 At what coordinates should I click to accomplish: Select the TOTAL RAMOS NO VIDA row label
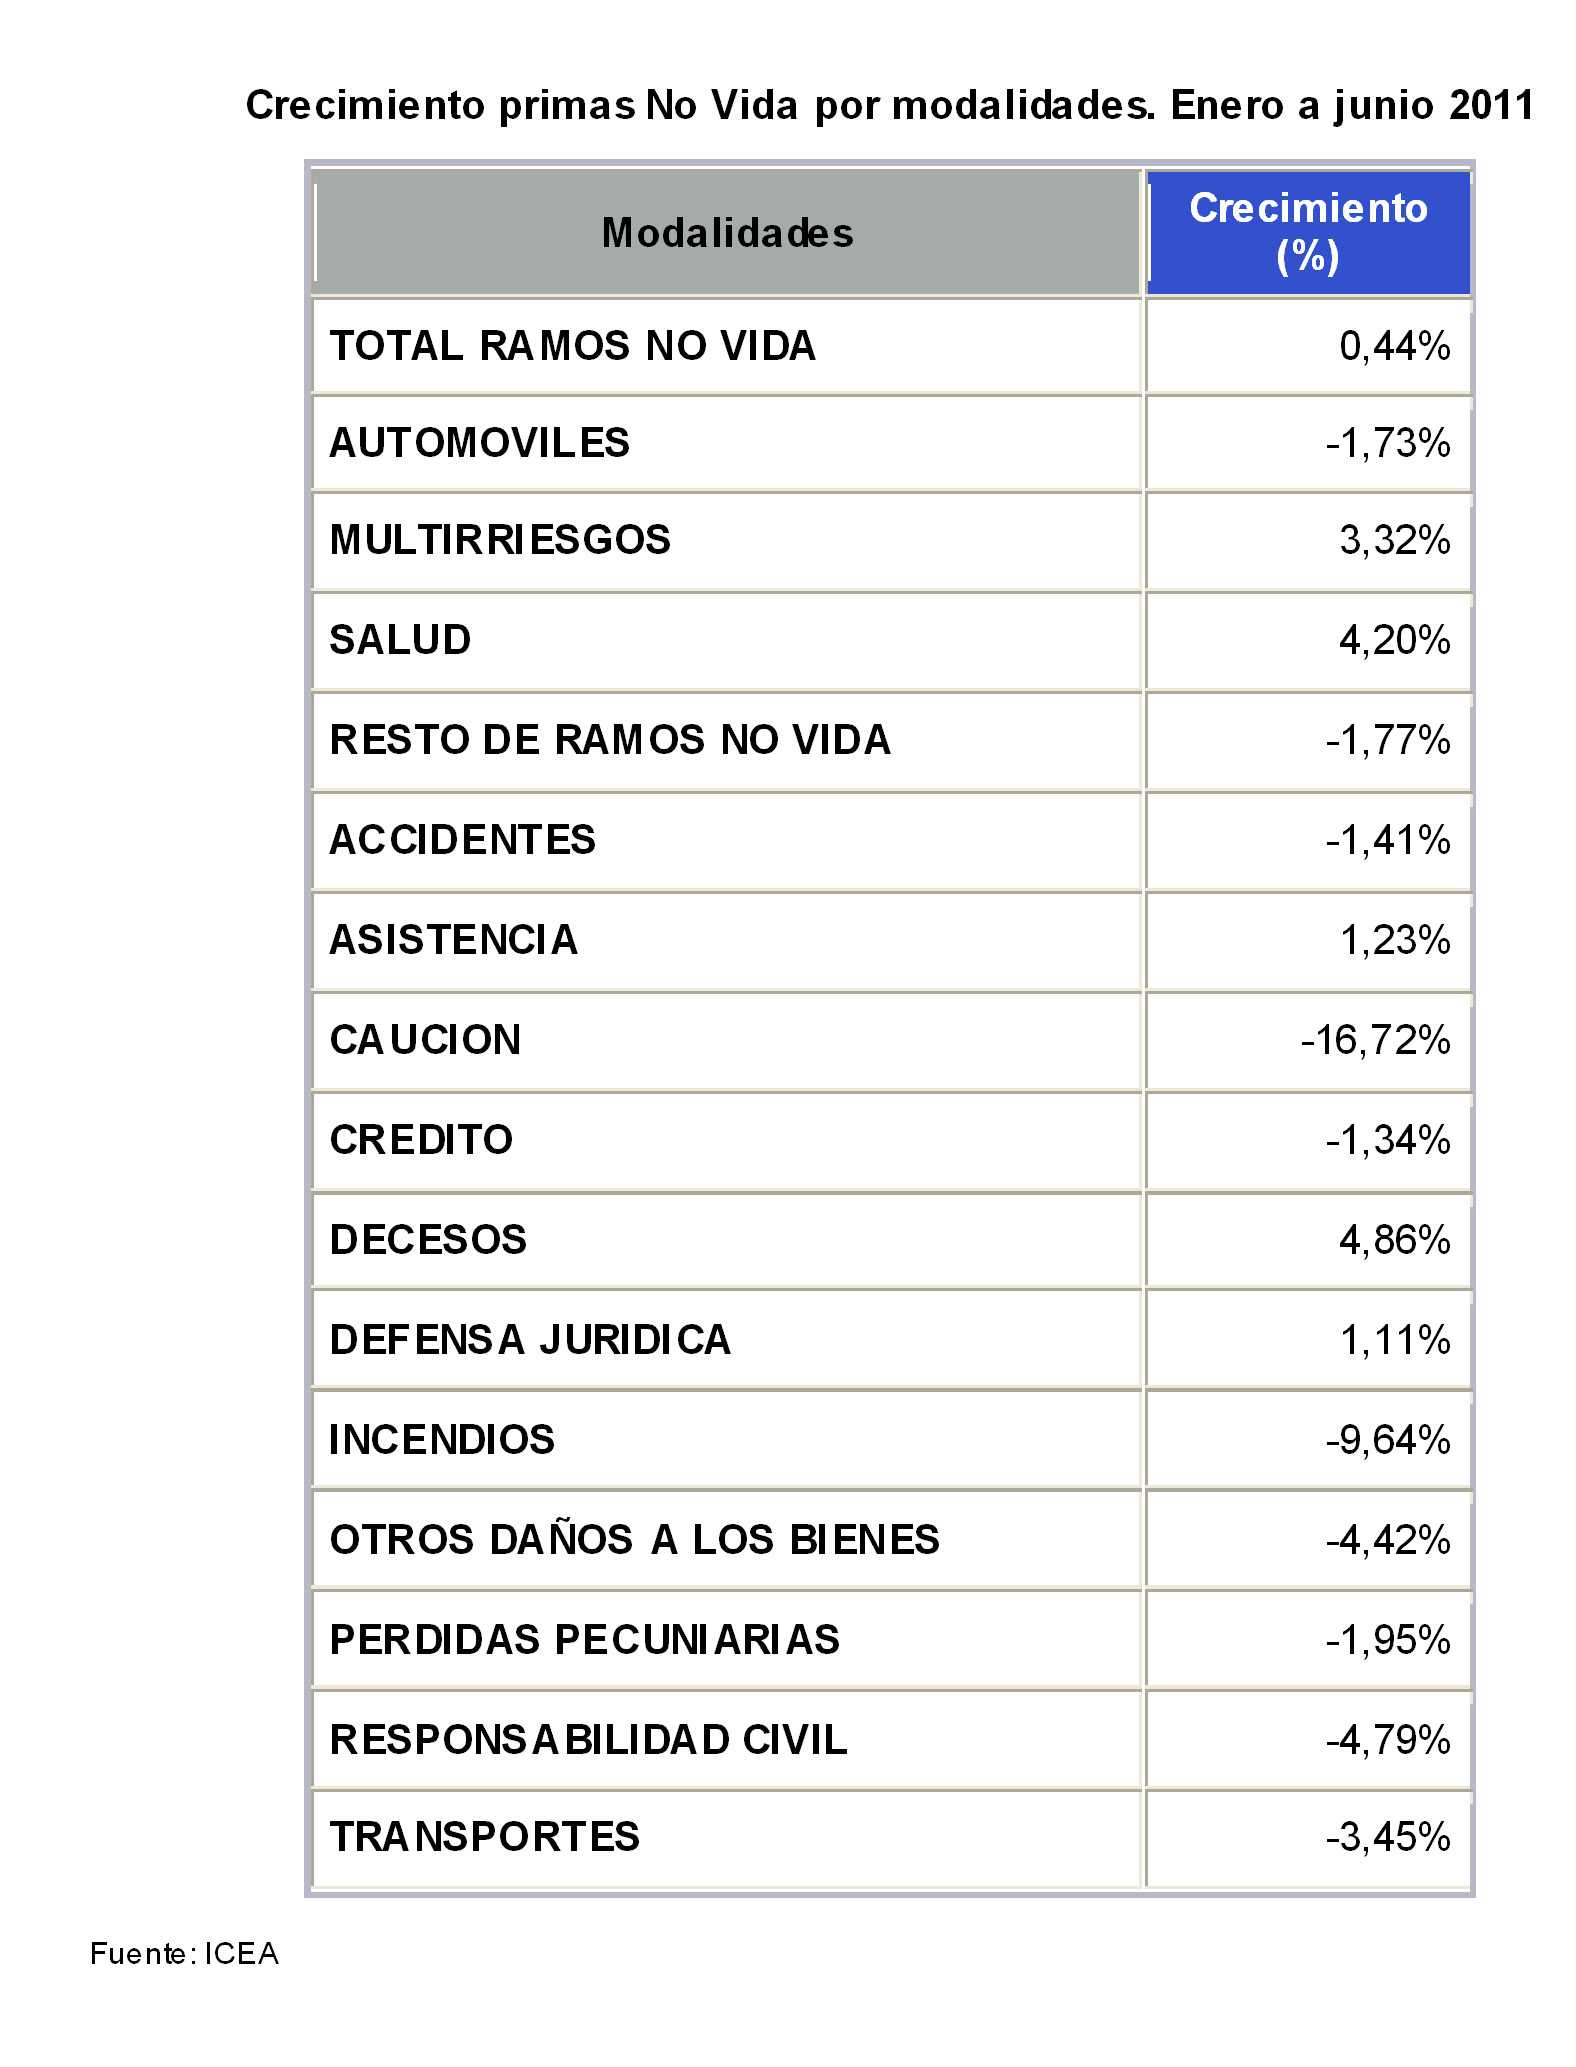[x=572, y=346]
